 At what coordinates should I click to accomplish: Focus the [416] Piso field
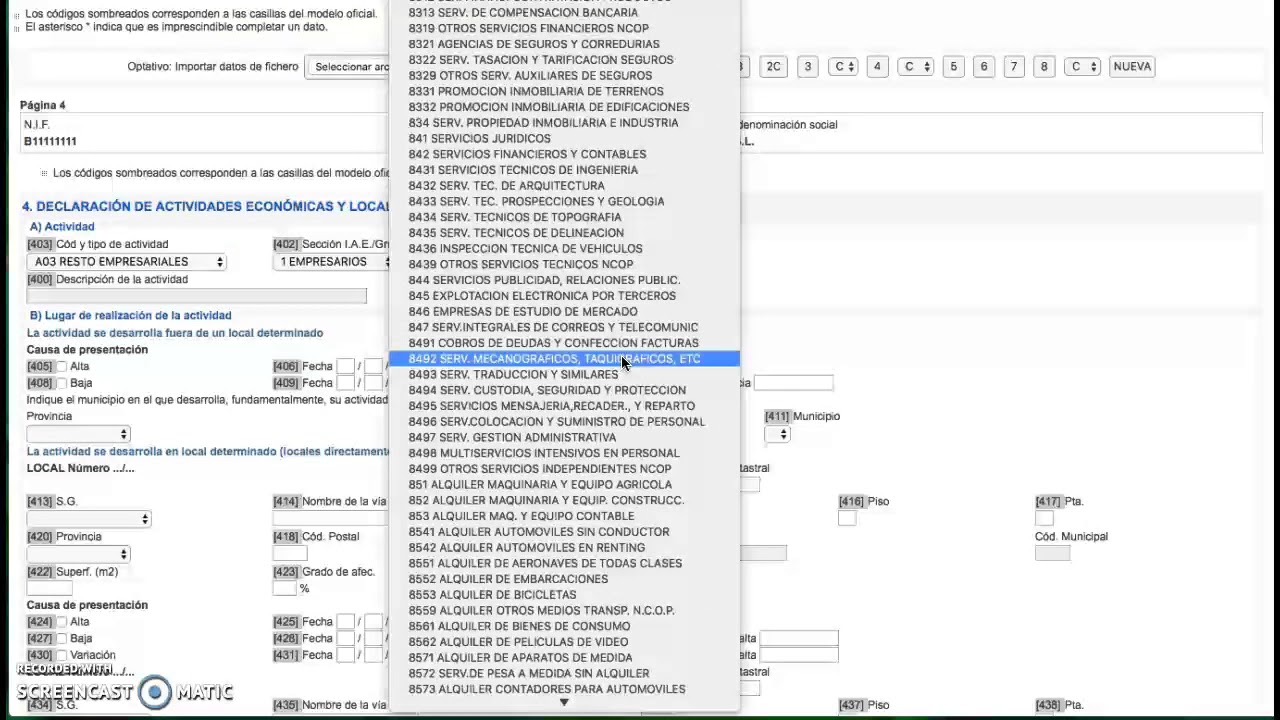pos(847,518)
